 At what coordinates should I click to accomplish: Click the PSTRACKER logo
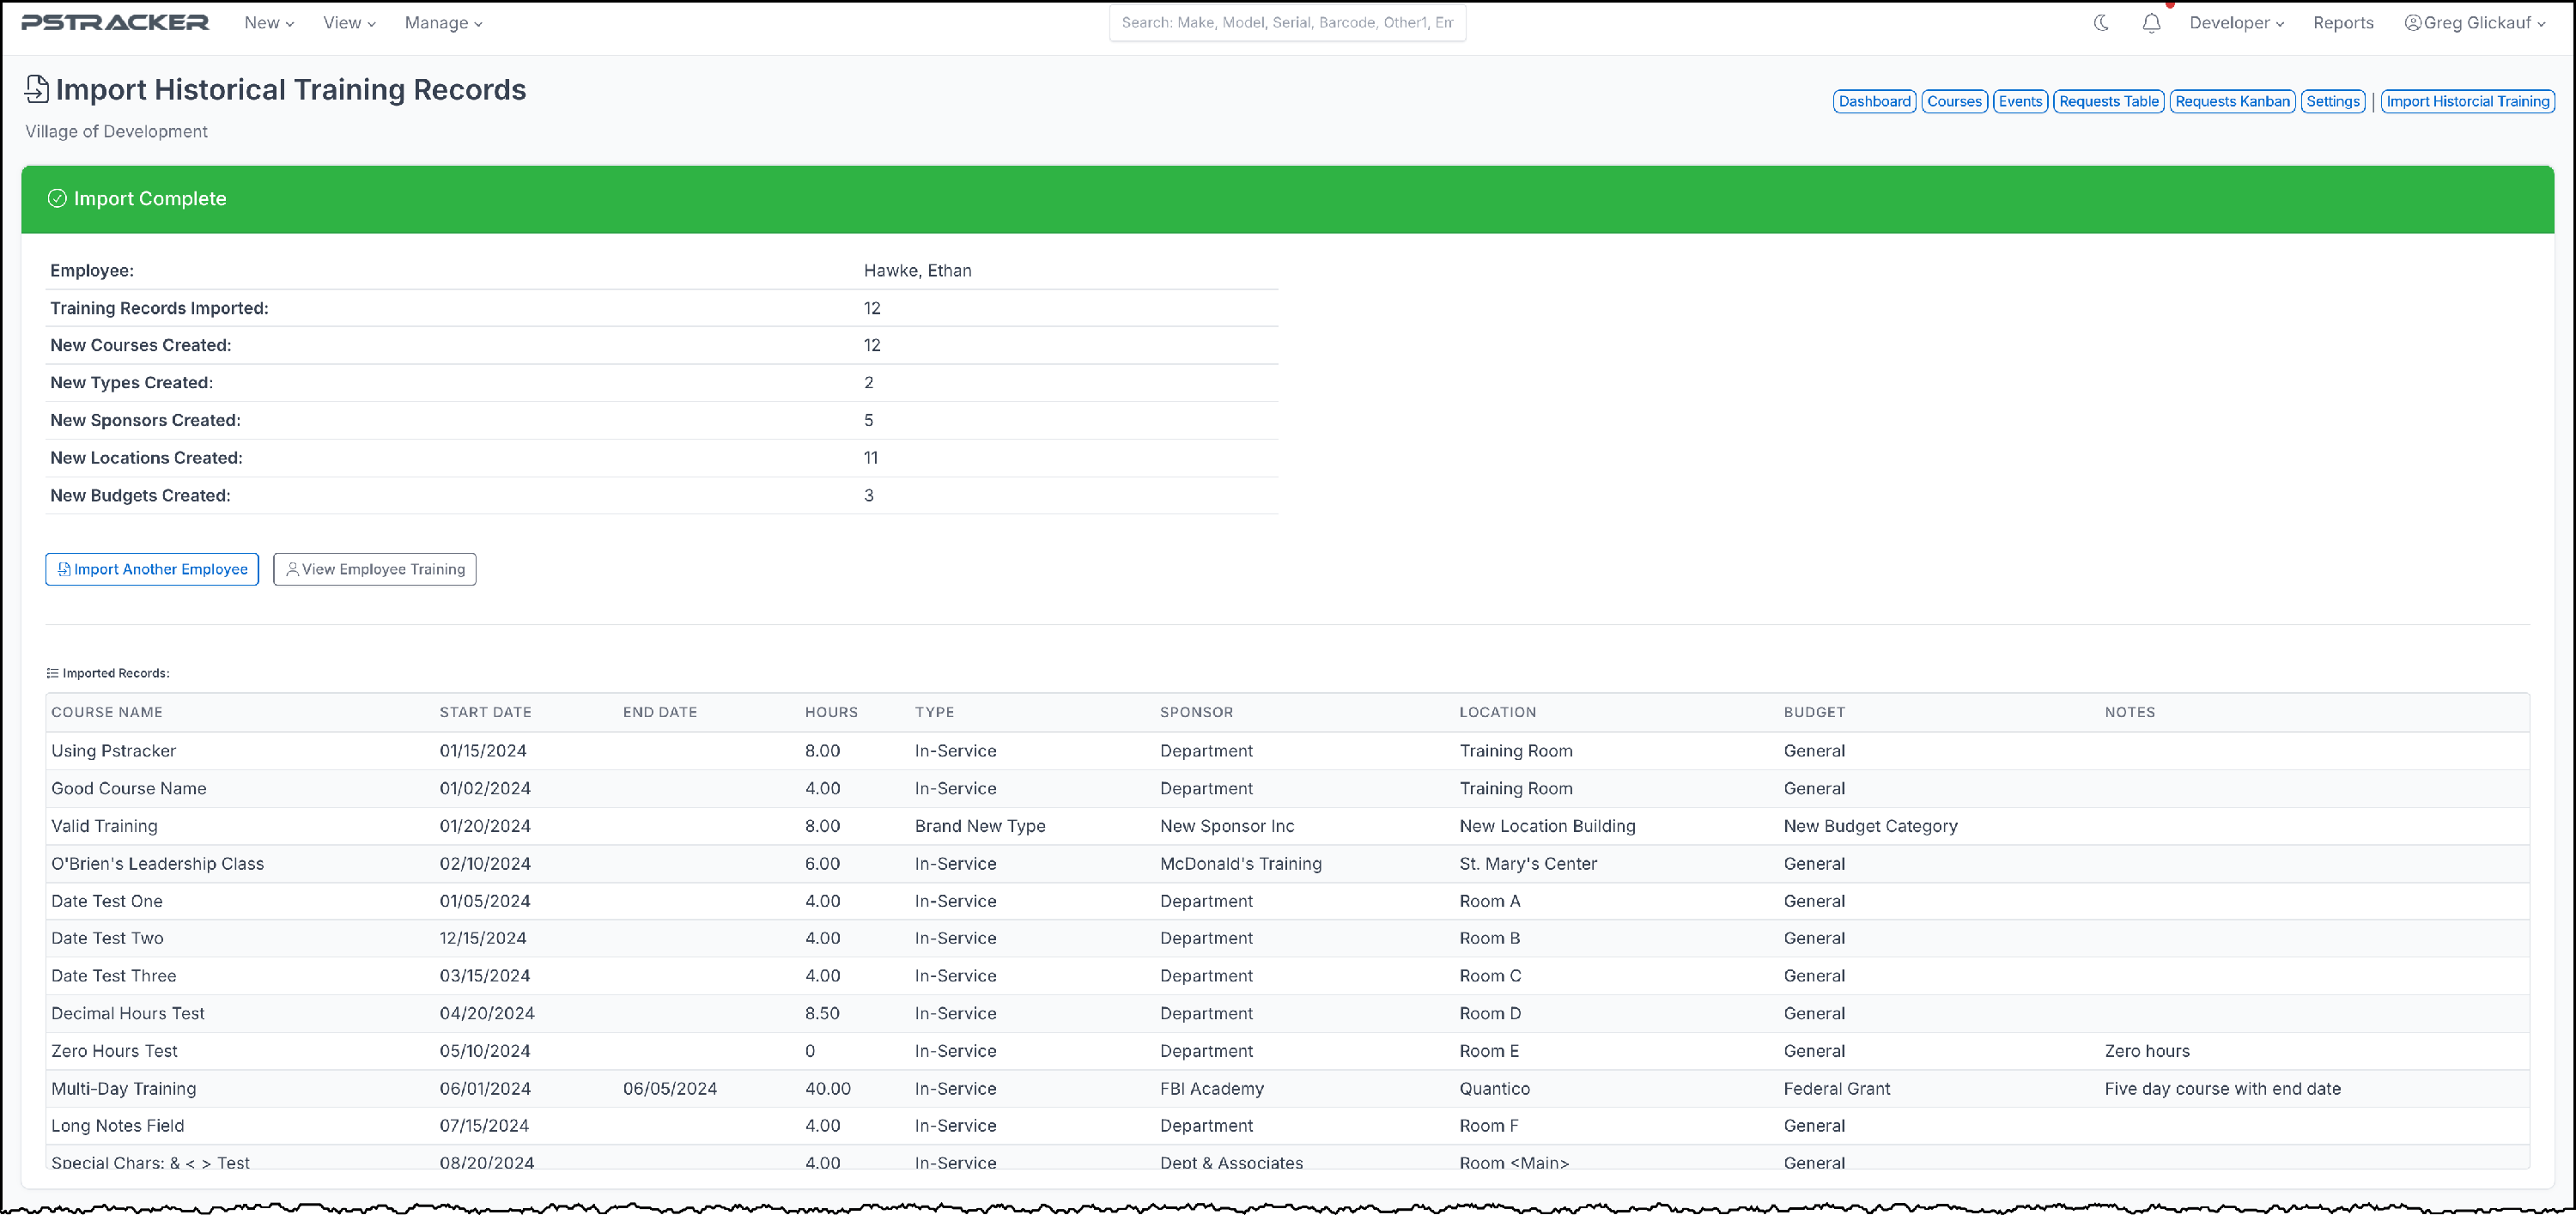(115, 22)
